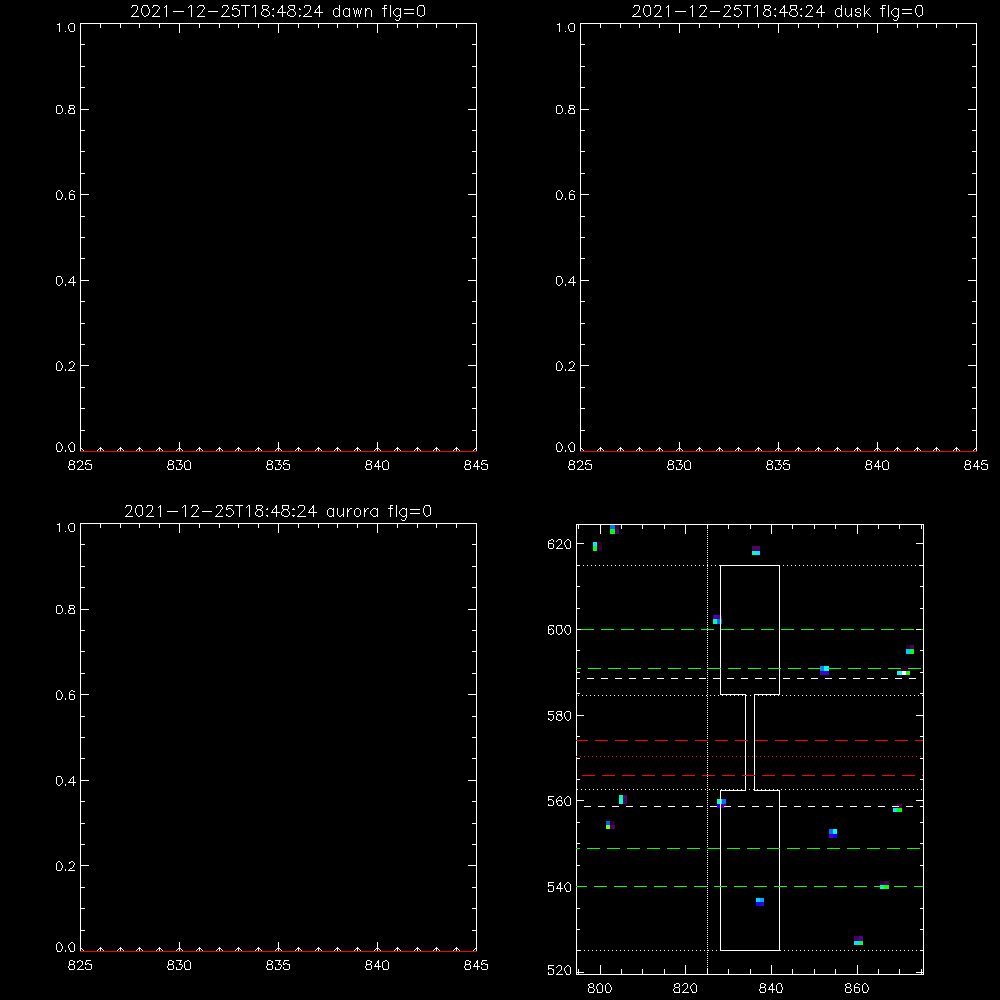Click the green dashed line at value 540
The height and width of the screenshot is (1000, 1000).
point(749,886)
